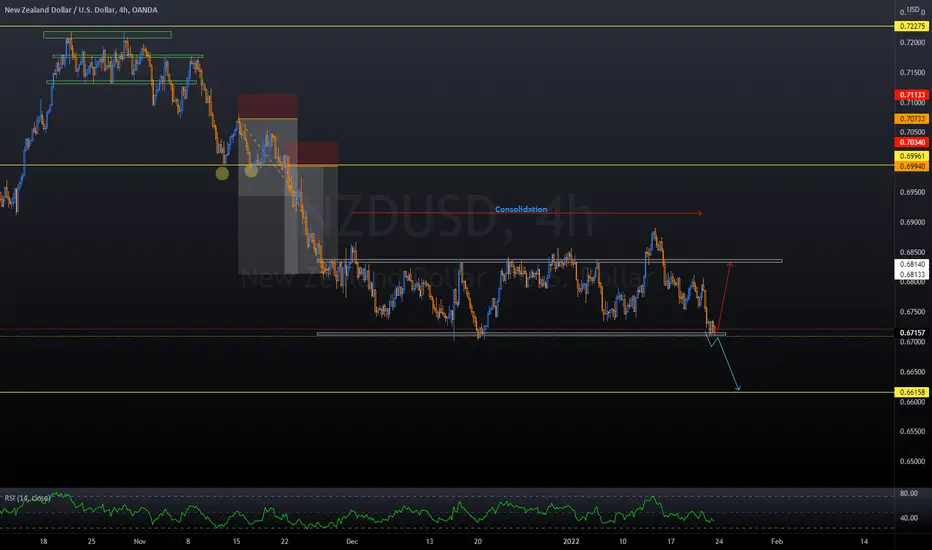
Task: Open the RSI (14, close) indicator label
Action: tap(27, 498)
